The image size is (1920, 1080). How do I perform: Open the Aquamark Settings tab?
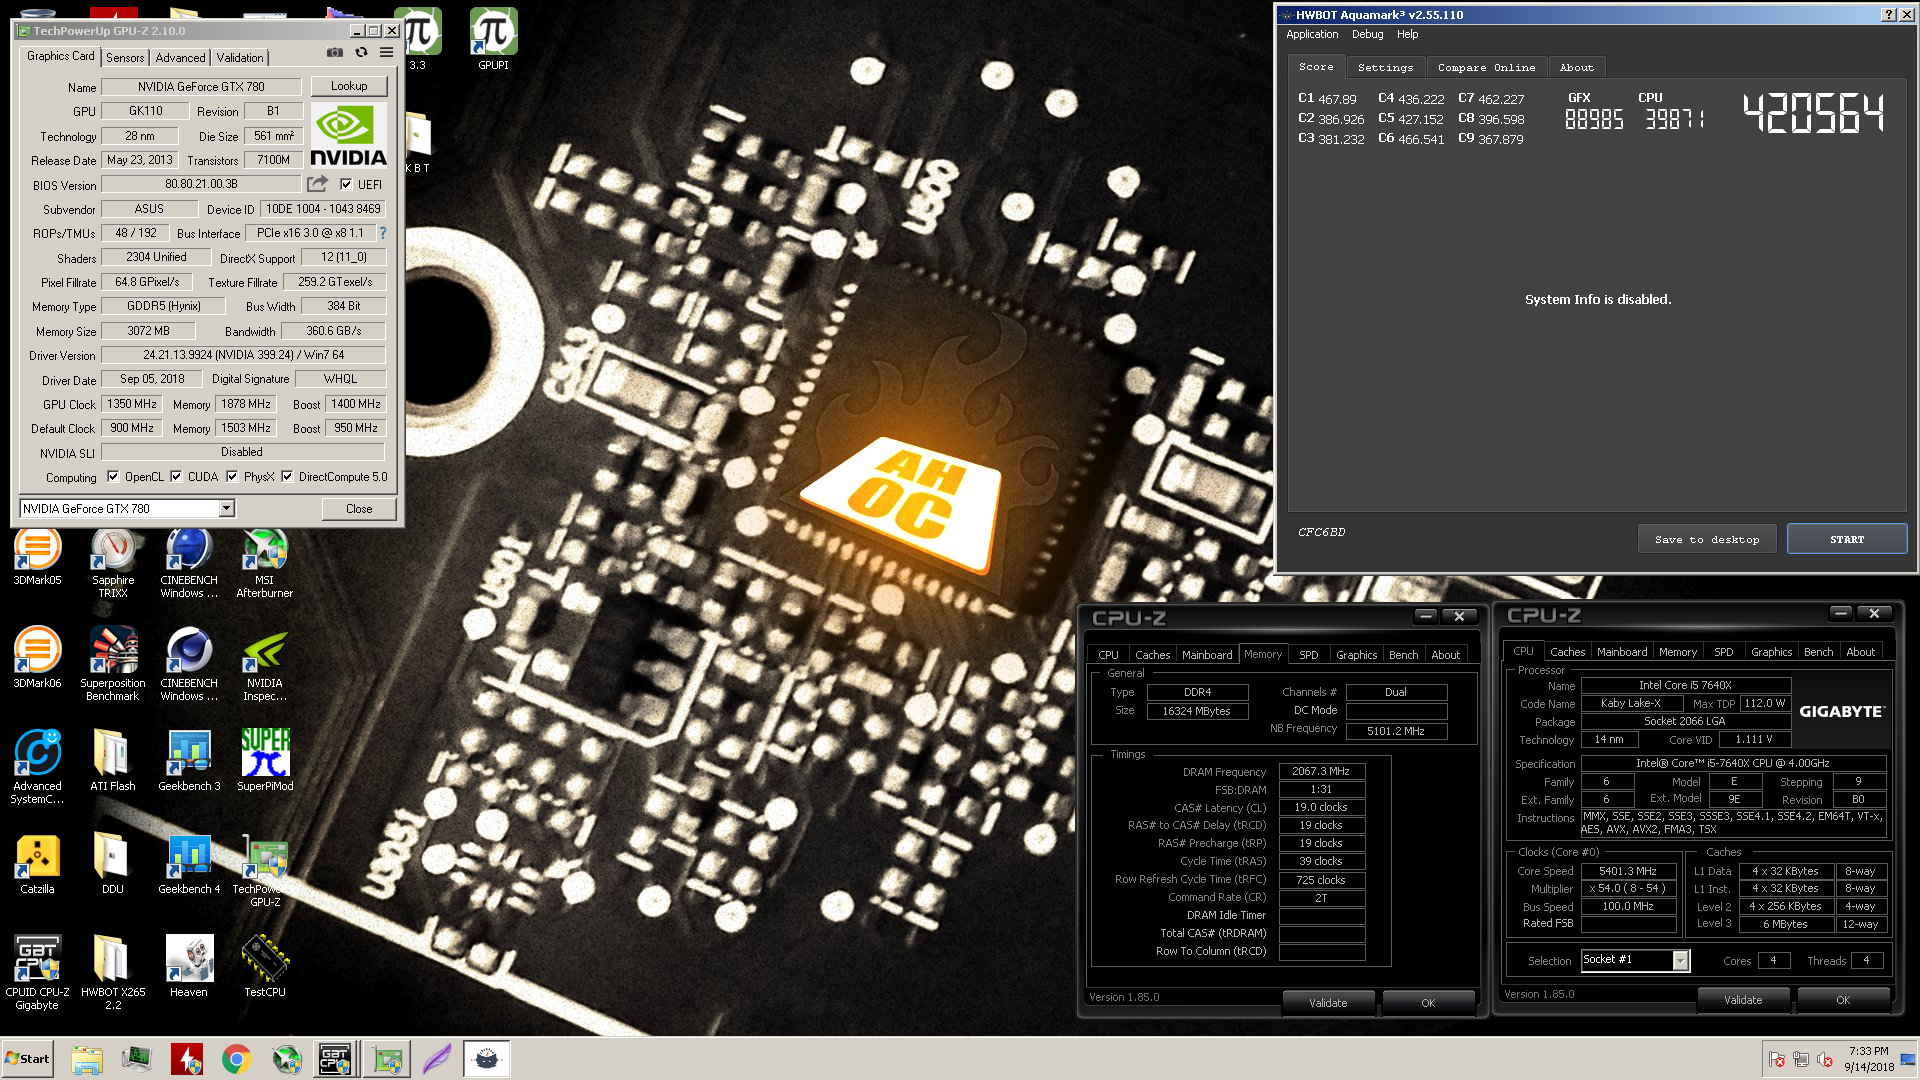pyautogui.click(x=1385, y=67)
